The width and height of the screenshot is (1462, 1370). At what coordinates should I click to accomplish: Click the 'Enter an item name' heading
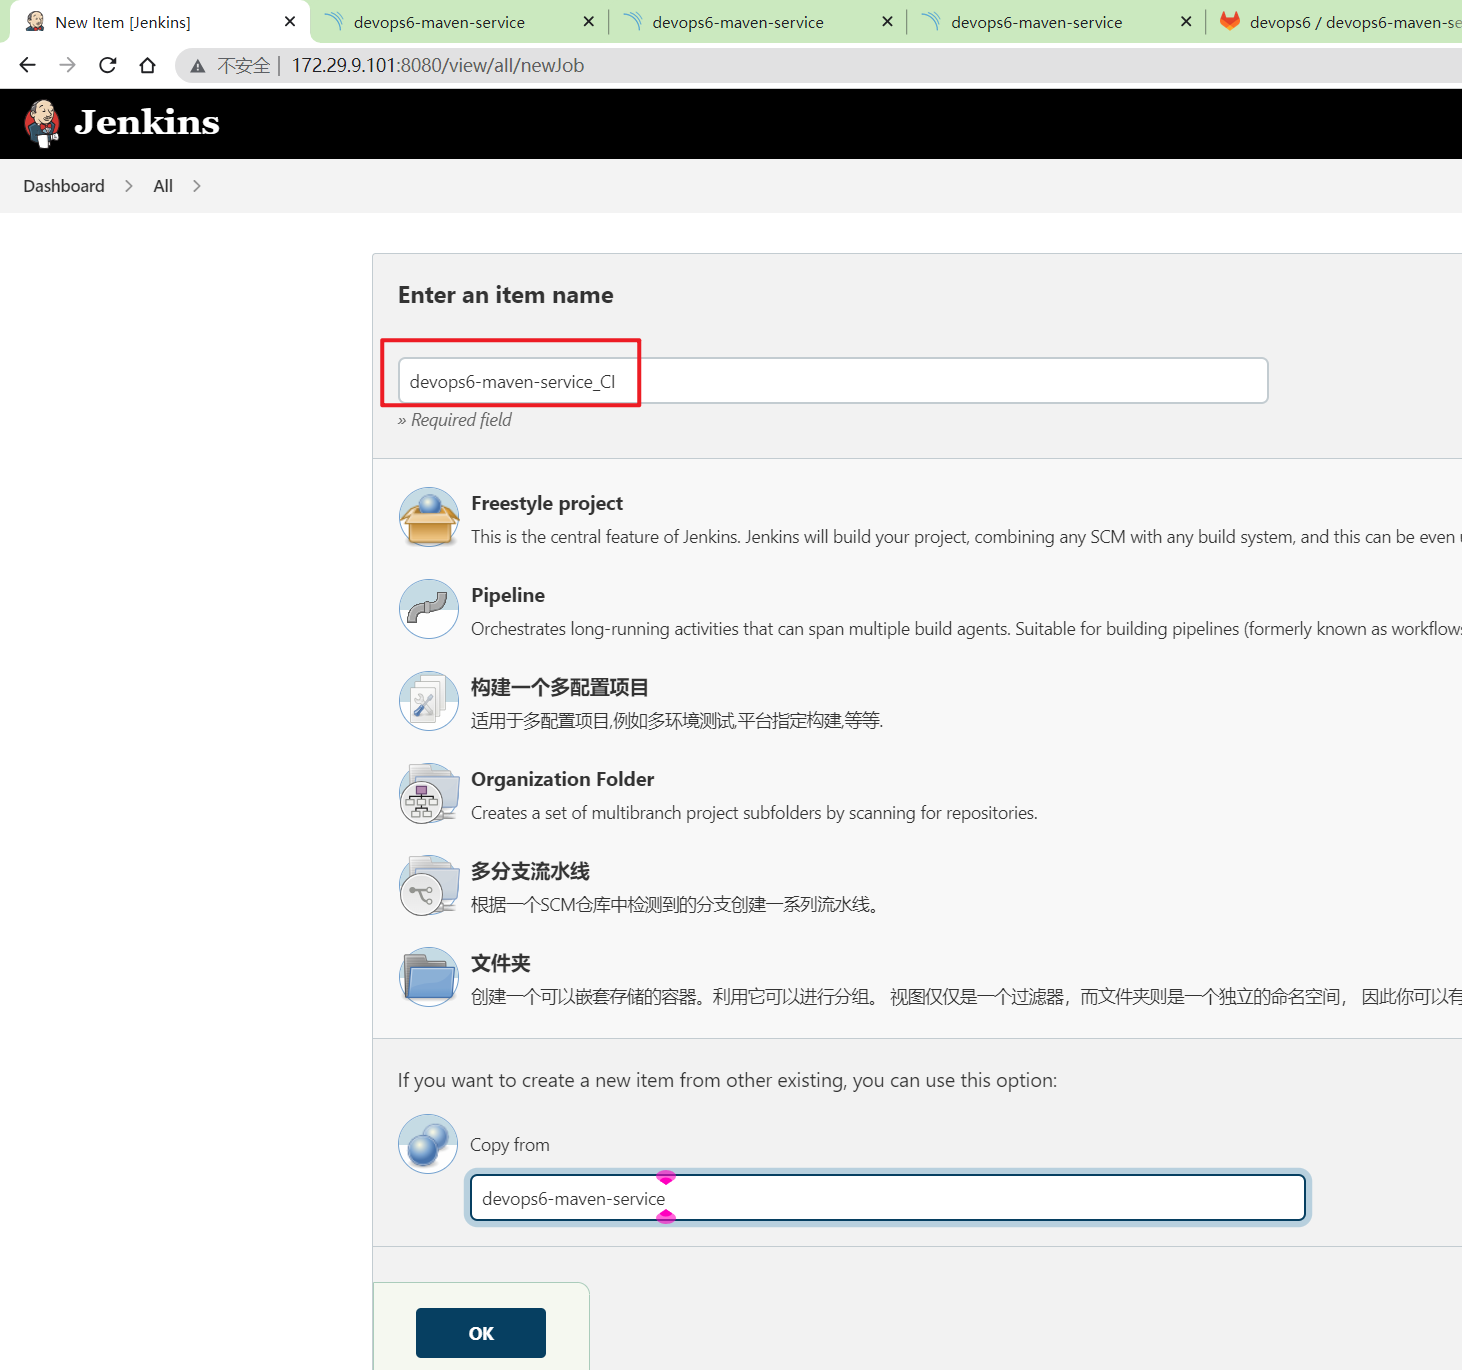coord(506,295)
